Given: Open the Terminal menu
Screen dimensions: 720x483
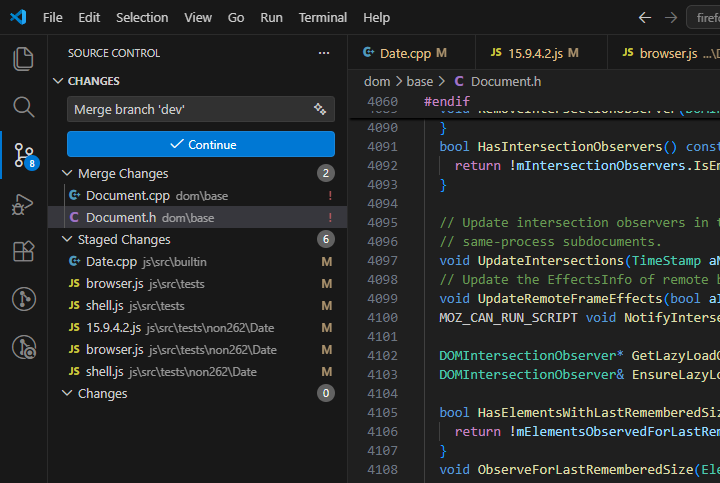Looking at the screenshot, I should tap(323, 17).
